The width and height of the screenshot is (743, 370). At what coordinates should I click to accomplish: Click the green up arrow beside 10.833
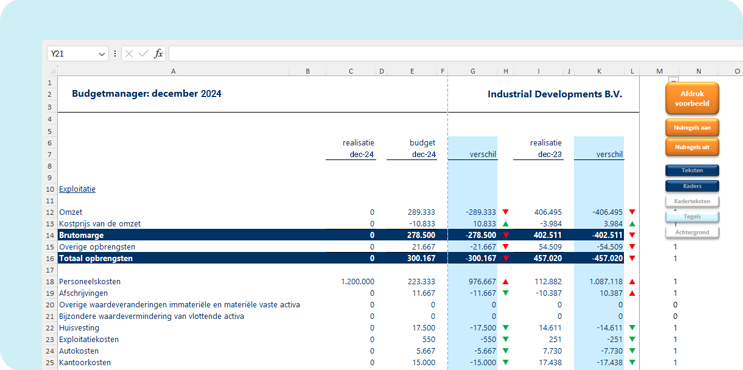(505, 224)
